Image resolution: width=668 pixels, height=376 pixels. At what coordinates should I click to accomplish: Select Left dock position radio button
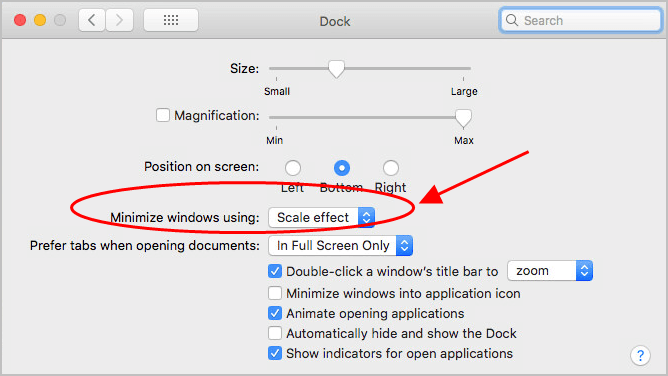click(293, 168)
